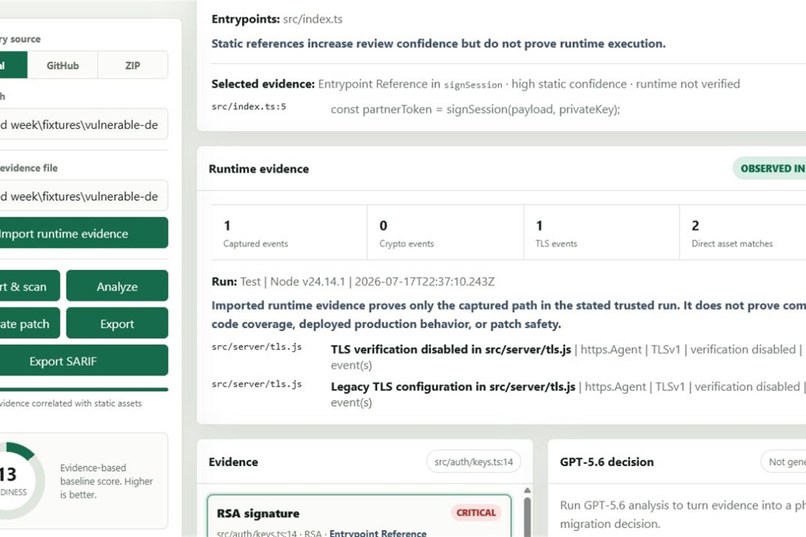This screenshot has width=806, height=537.
Task: Focus the repository path input field
Action: pyautogui.click(x=84, y=124)
